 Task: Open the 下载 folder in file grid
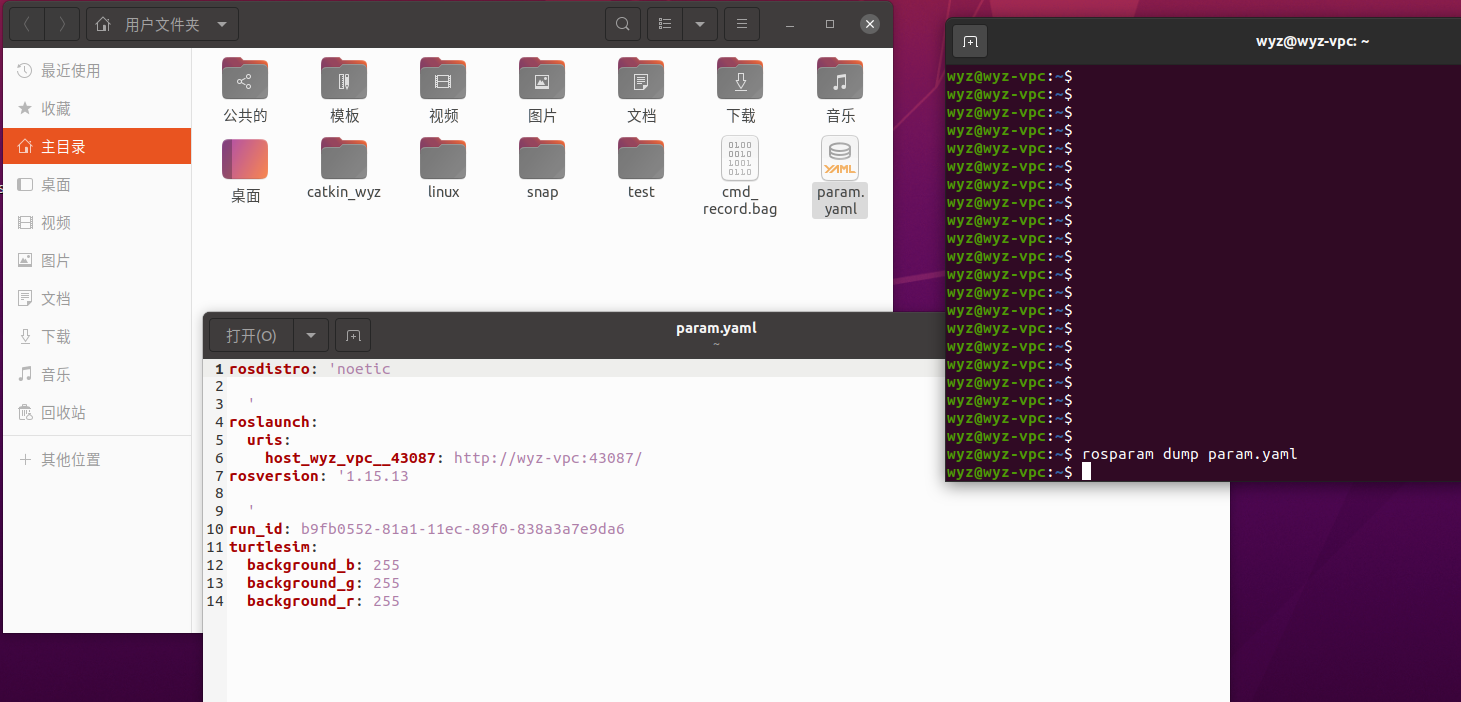740,90
